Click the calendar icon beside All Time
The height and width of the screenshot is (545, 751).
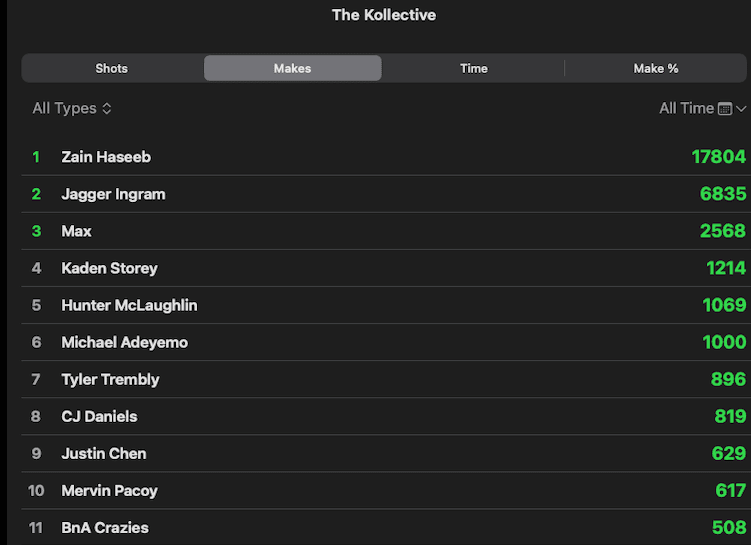click(725, 109)
